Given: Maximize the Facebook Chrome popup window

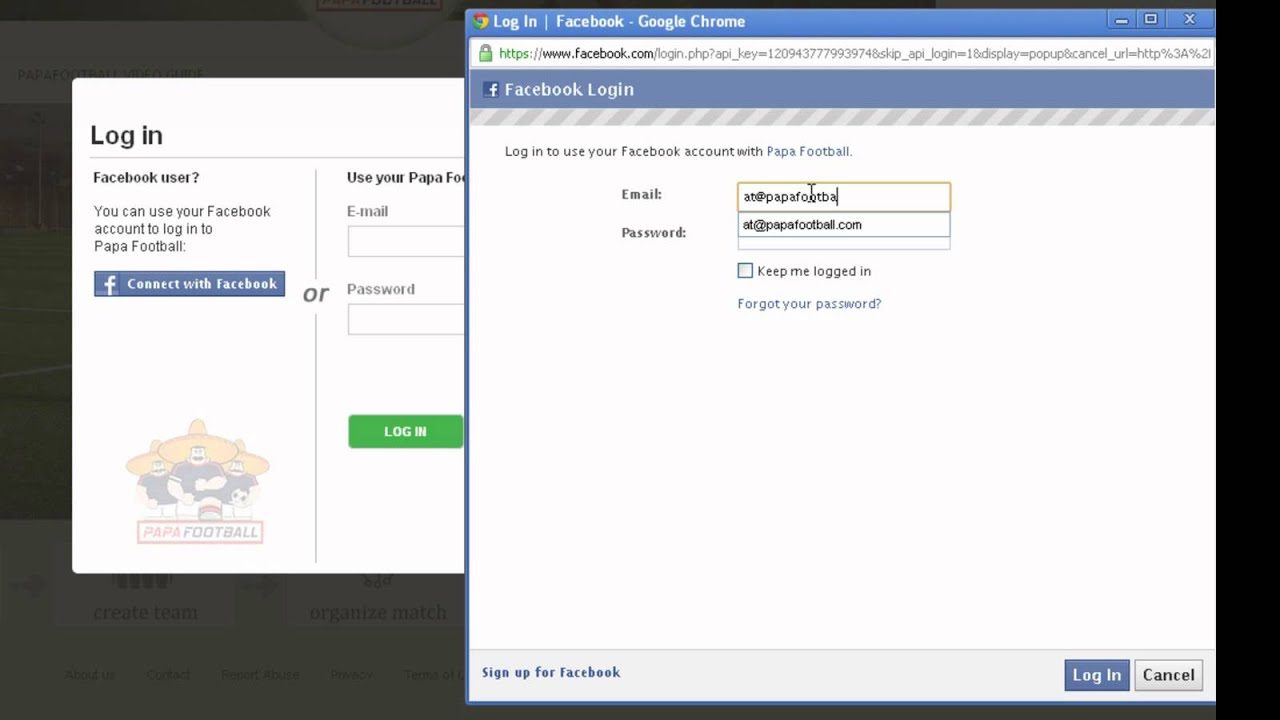Looking at the screenshot, I should click(x=1150, y=20).
